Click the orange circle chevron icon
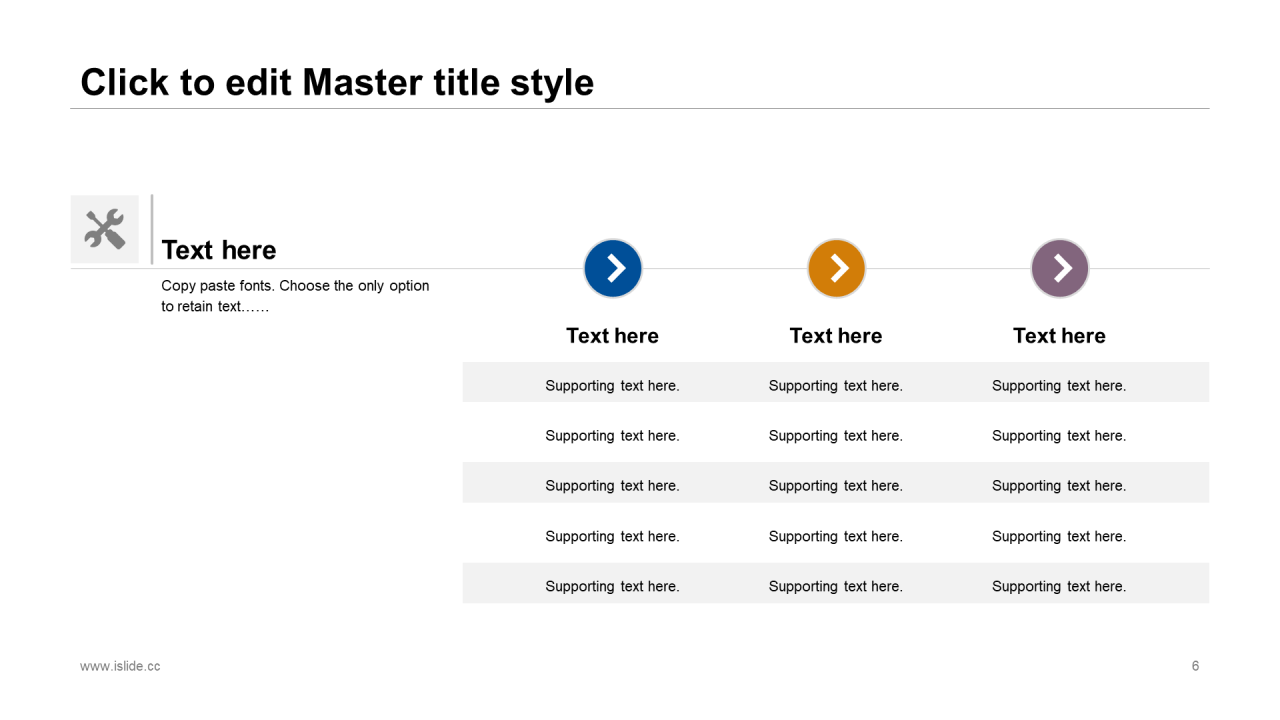This screenshot has height=720, width=1280. (836, 268)
